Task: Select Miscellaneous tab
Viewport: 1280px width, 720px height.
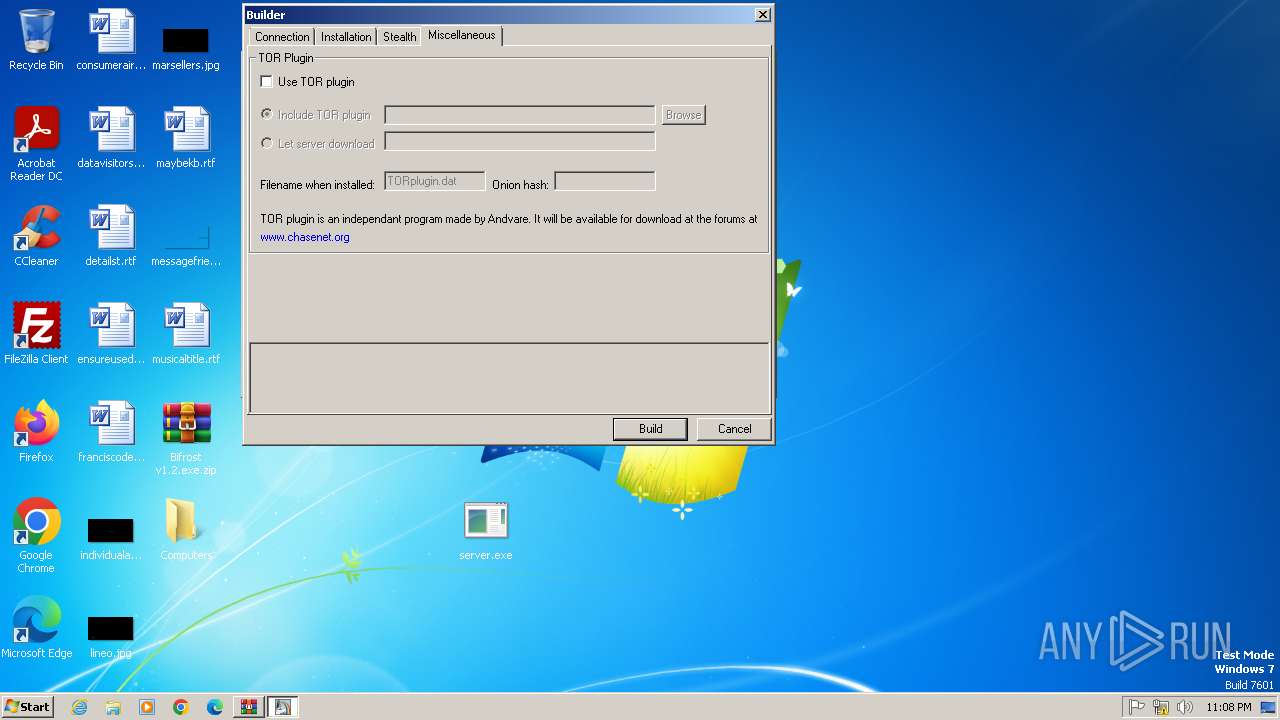Action: point(461,35)
